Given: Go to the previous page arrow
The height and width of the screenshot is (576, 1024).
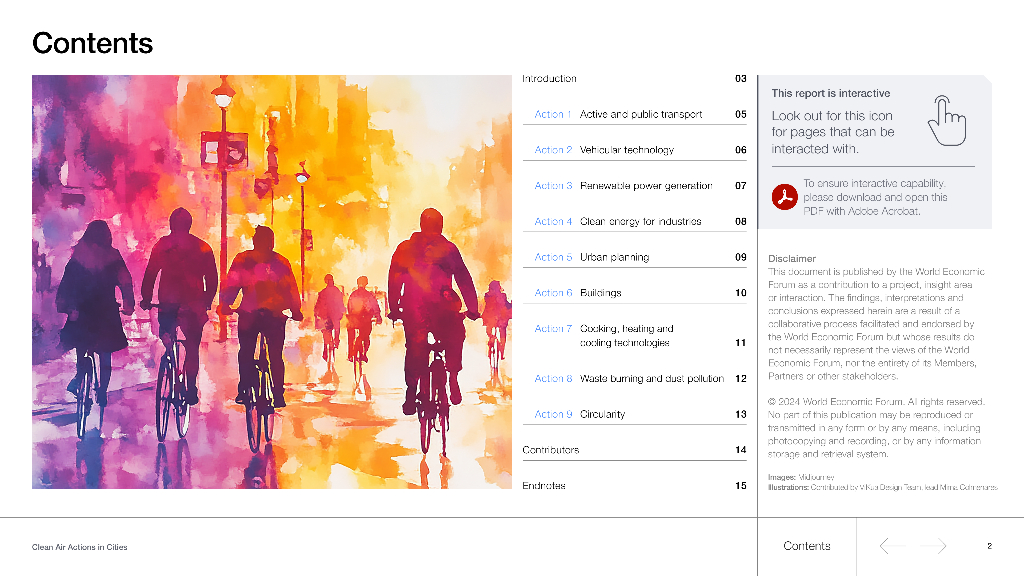Looking at the screenshot, I should tap(892, 546).
